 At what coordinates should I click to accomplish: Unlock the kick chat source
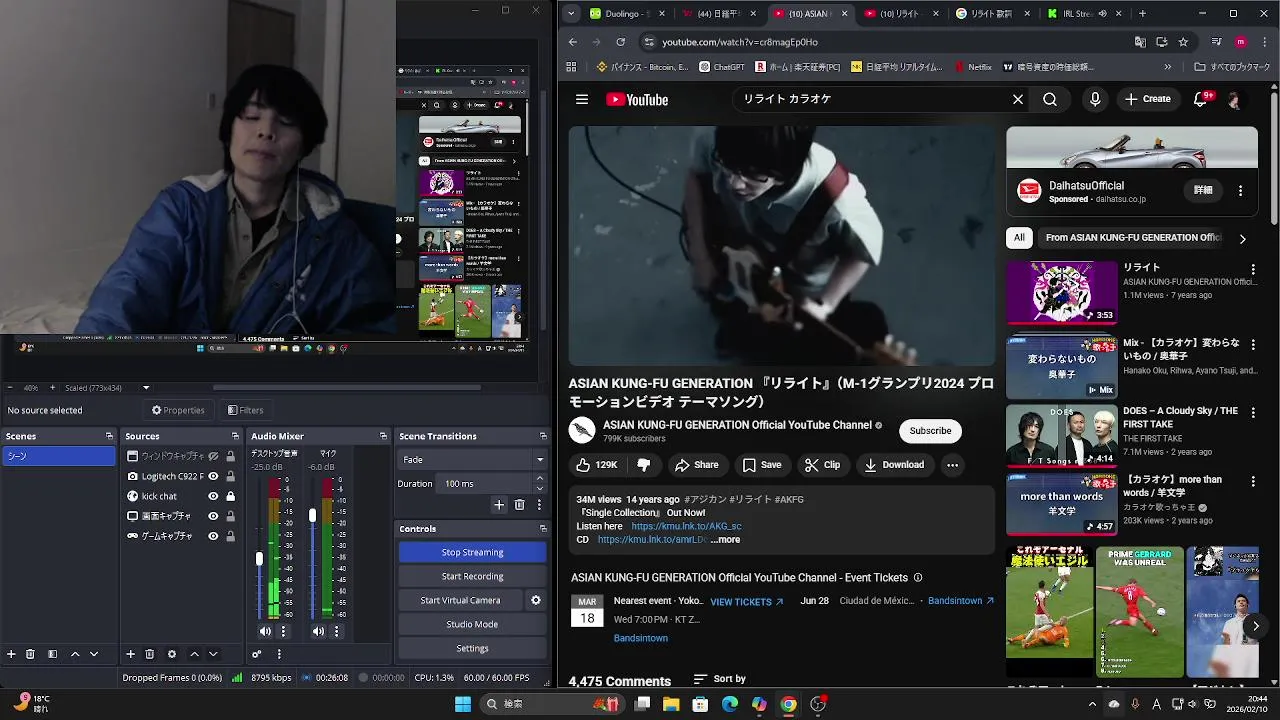tap(230, 496)
